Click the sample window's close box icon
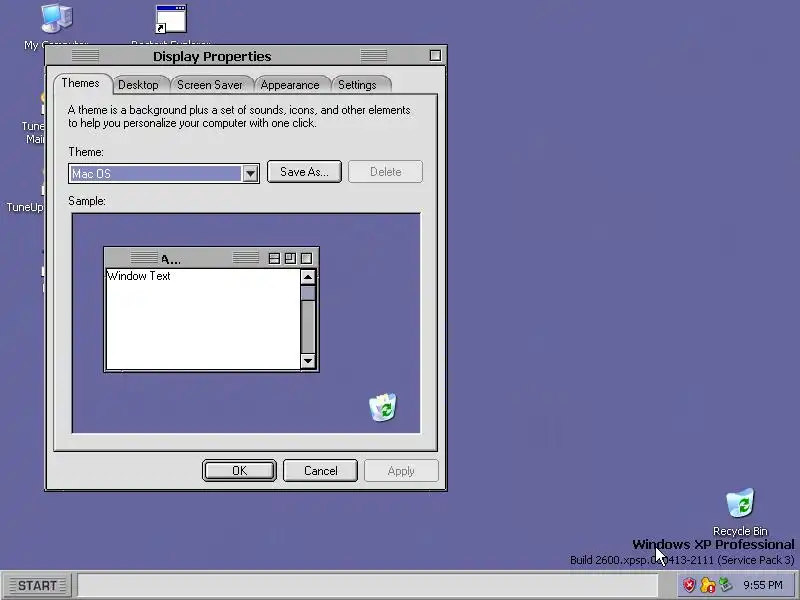Image resolution: width=800 pixels, height=600 pixels. tap(306, 259)
